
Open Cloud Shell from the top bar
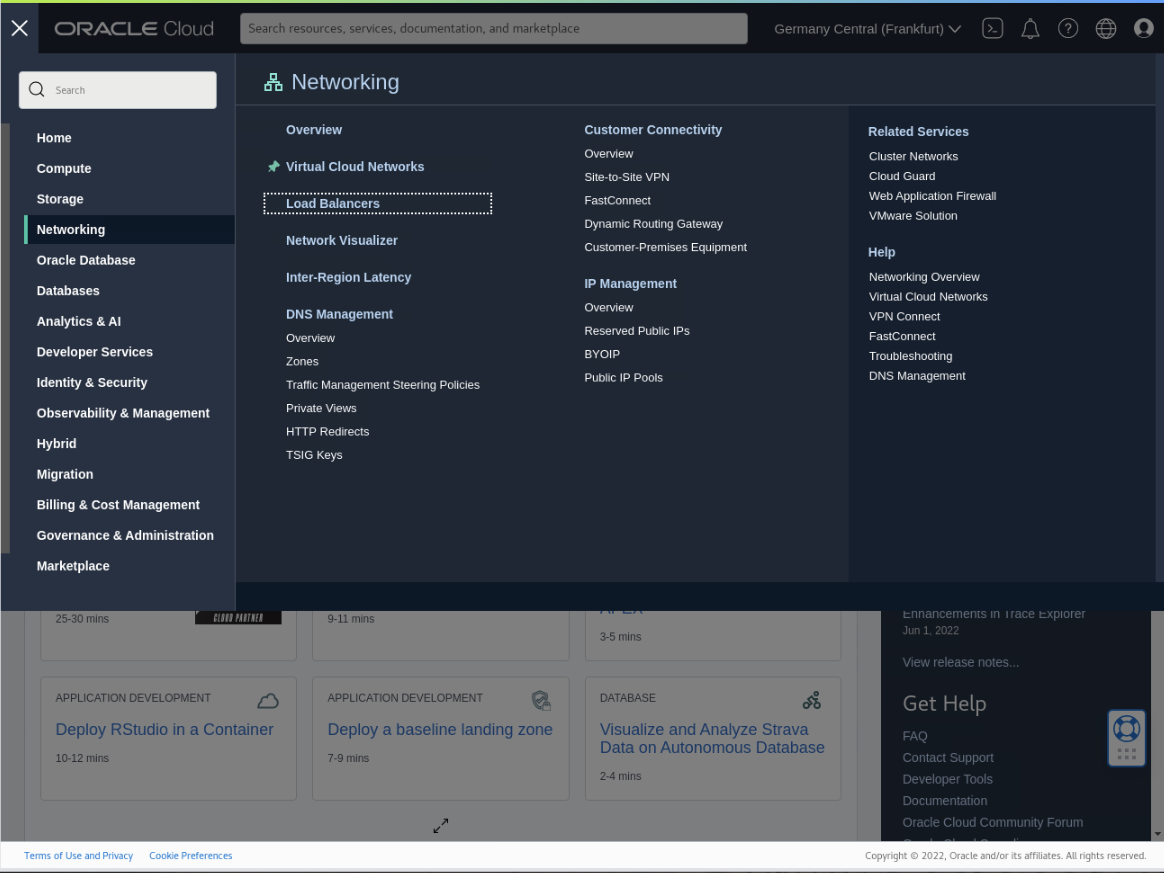click(x=992, y=28)
